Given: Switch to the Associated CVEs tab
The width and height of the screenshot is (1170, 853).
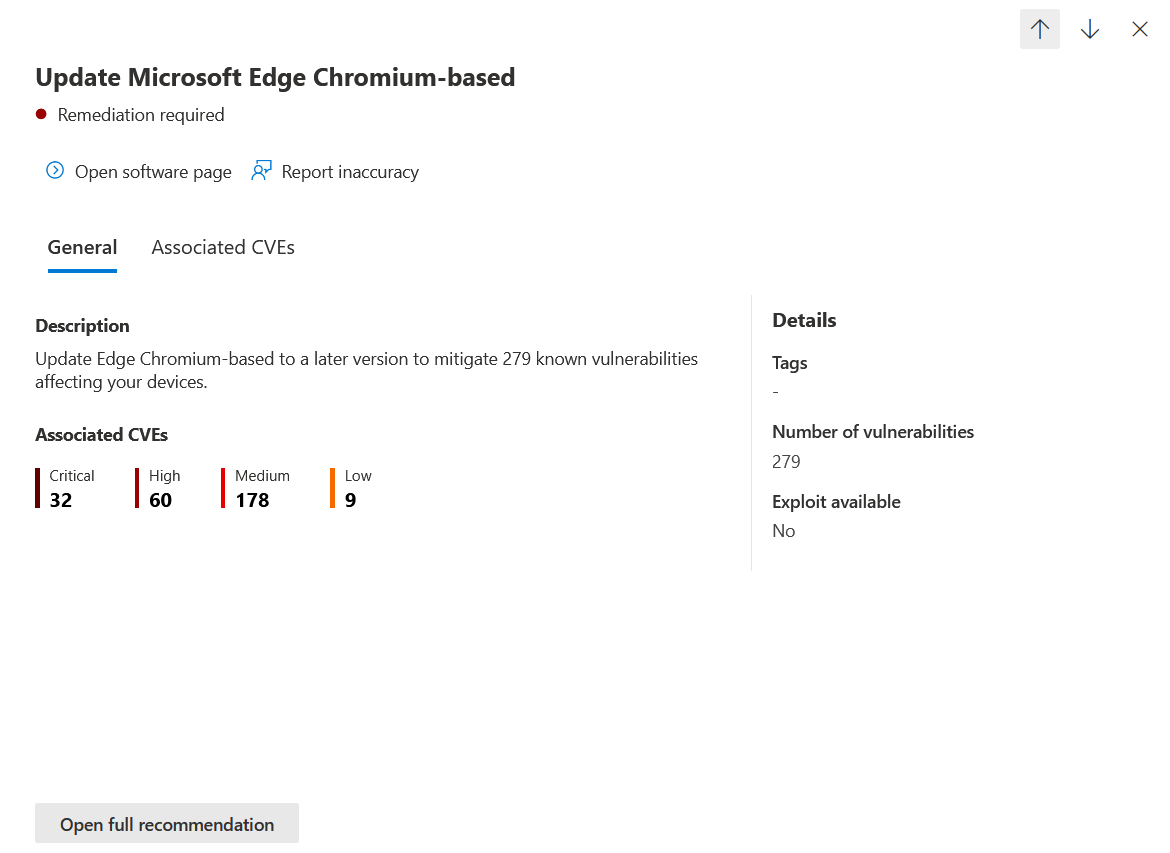Looking at the screenshot, I should [223, 248].
